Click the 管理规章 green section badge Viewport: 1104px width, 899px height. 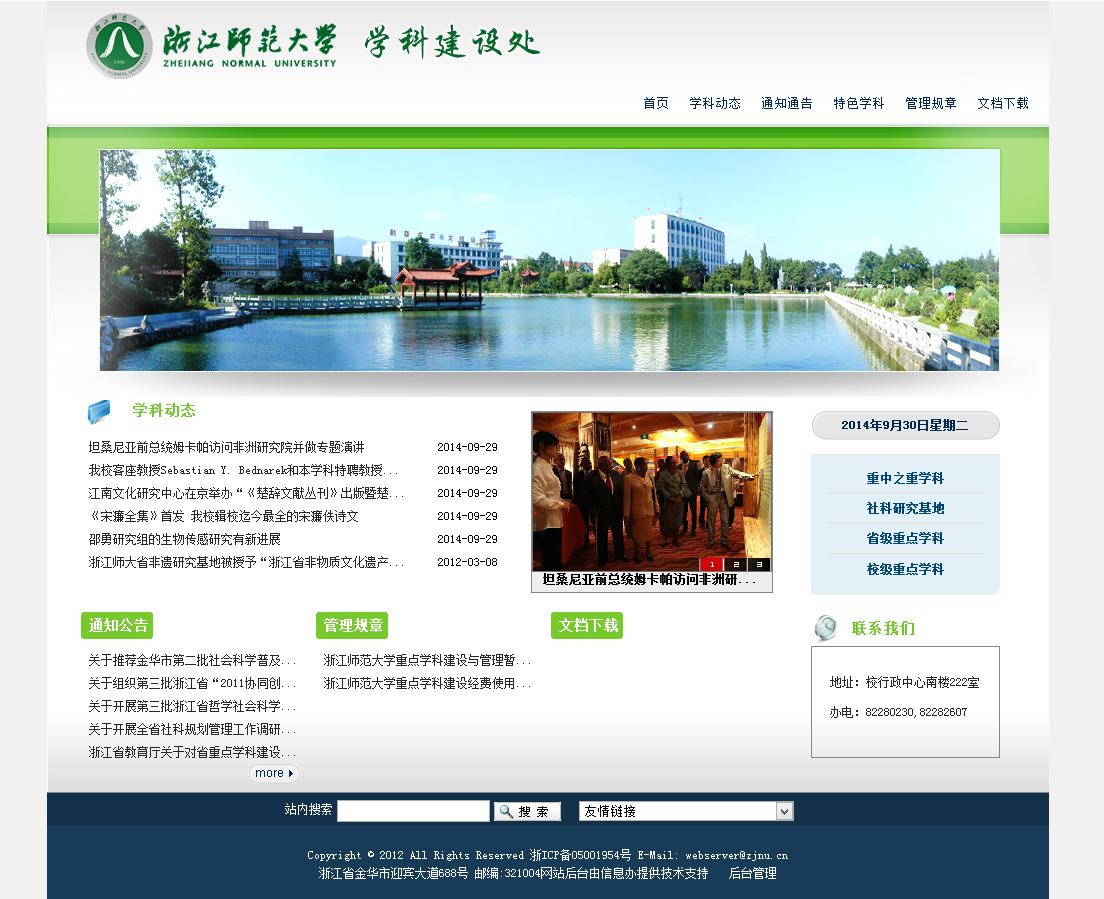[352, 626]
